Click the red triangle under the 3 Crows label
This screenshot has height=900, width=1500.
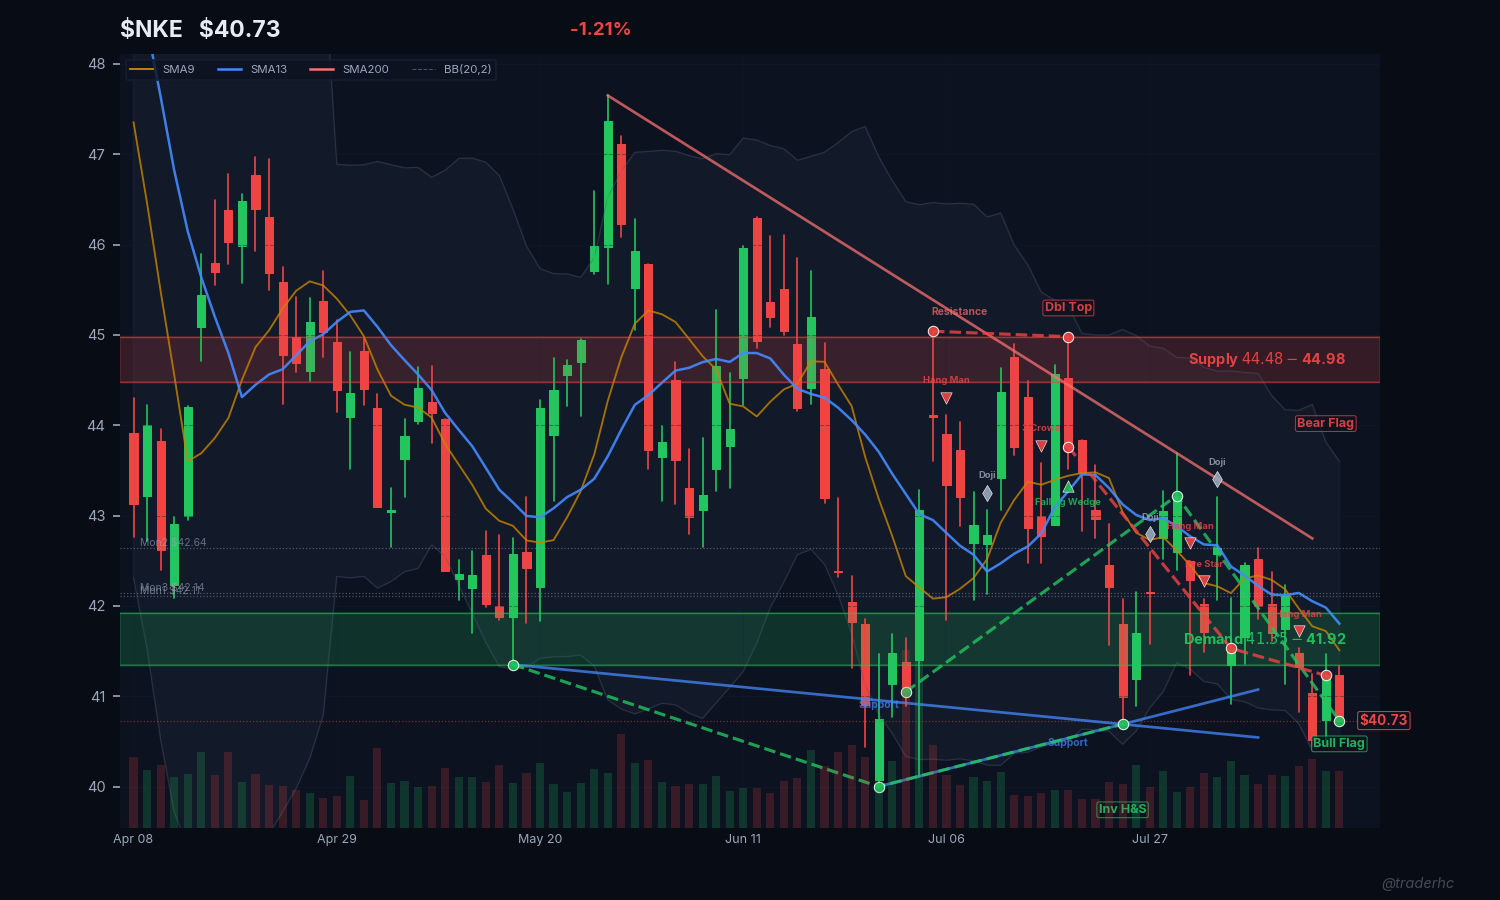(x=1041, y=446)
